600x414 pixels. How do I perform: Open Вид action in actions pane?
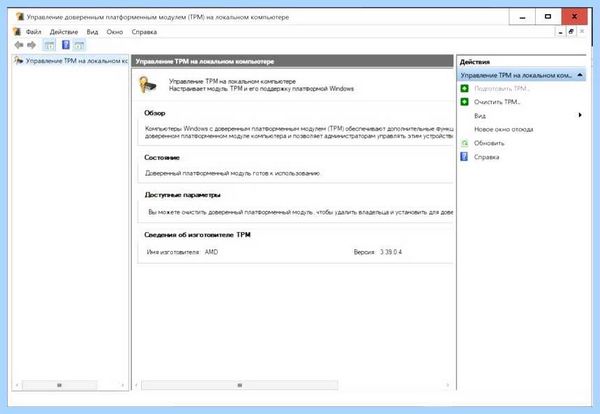479,116
